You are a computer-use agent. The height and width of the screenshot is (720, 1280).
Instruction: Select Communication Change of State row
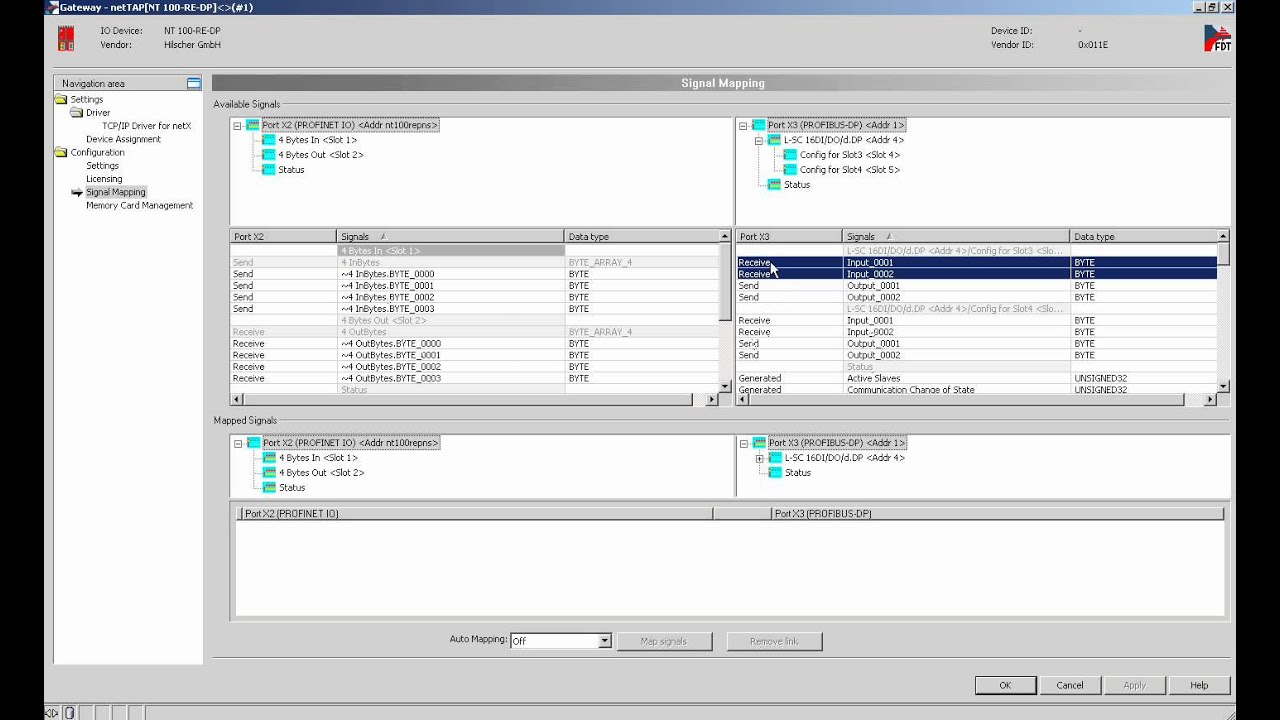pos(977,389)
